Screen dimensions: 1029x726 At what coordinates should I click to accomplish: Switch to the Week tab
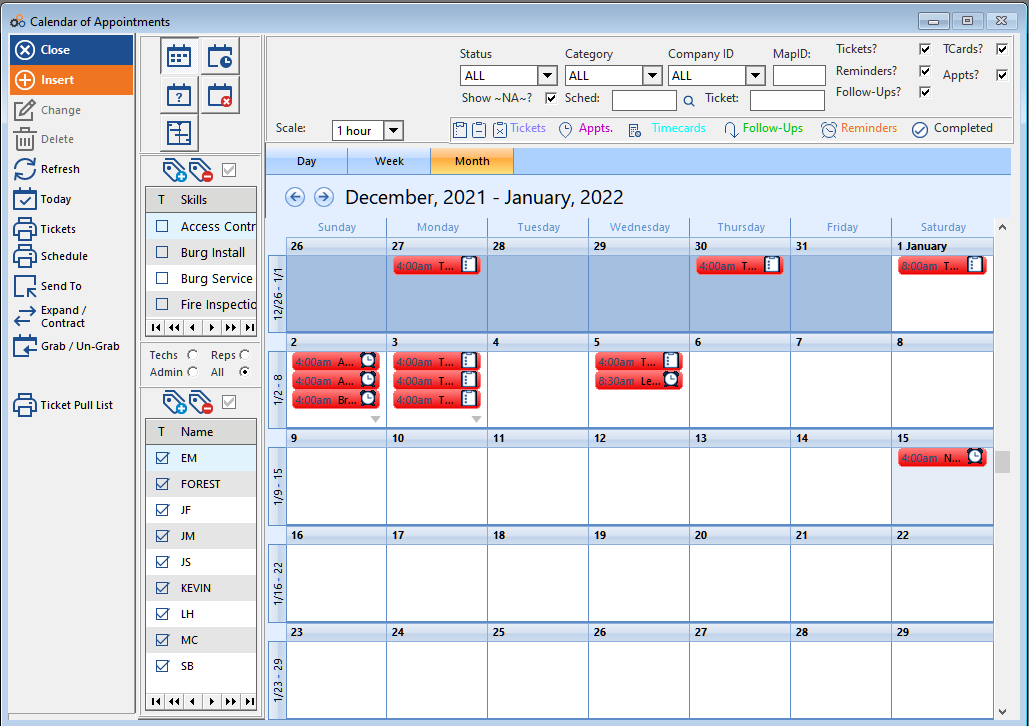[x=389, y=161]
